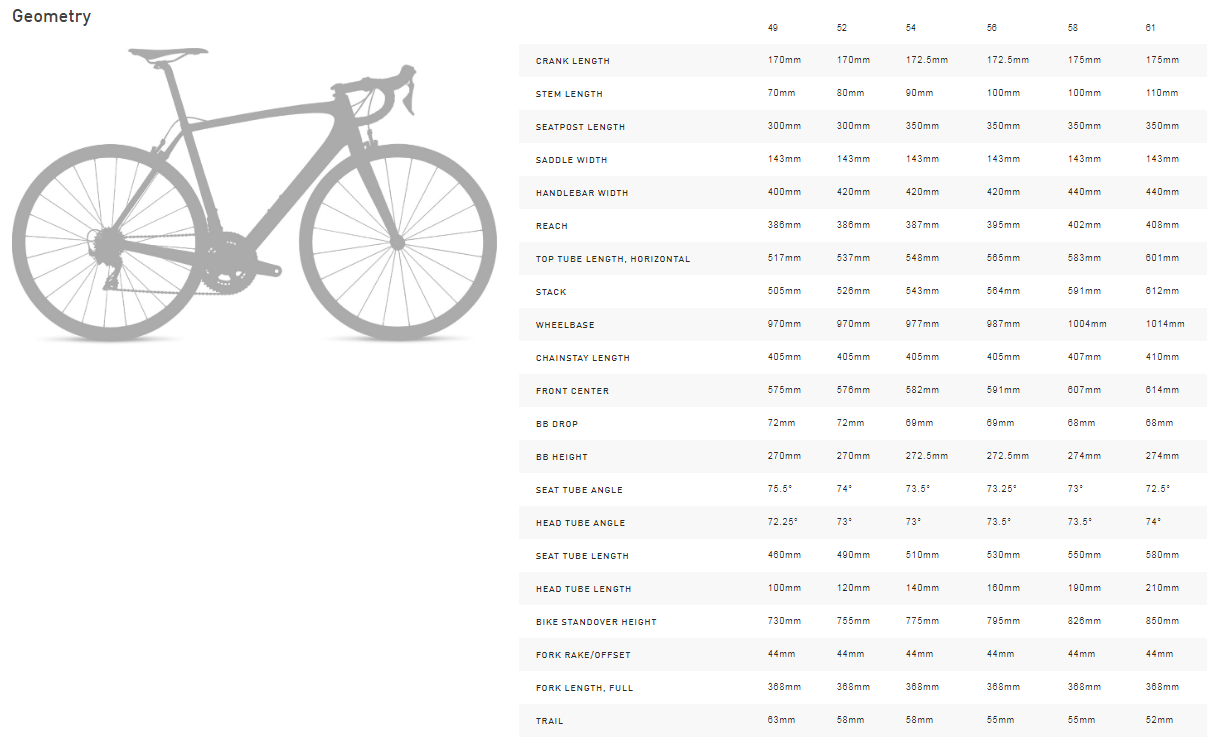Click the Trail row label

(x=549, y=721)
